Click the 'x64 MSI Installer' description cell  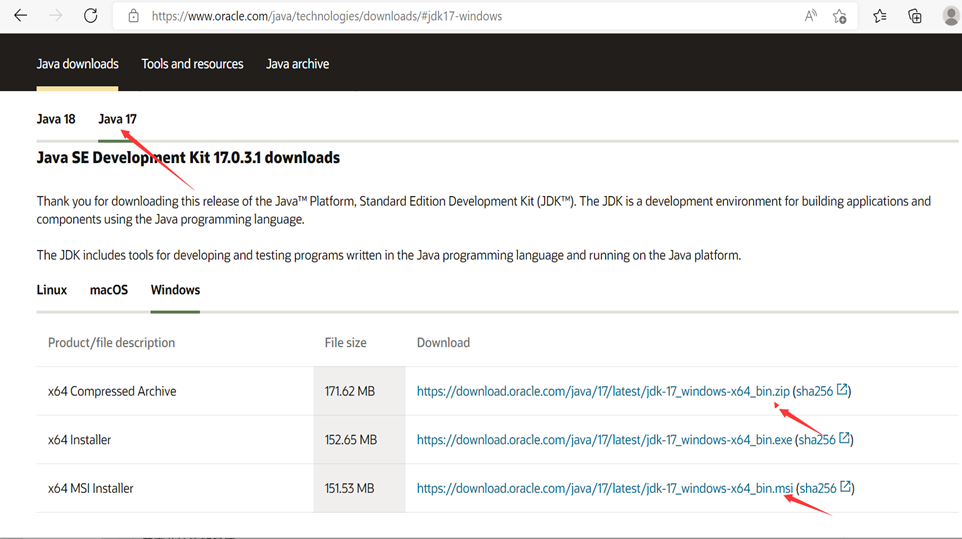[x=175, y=488]
